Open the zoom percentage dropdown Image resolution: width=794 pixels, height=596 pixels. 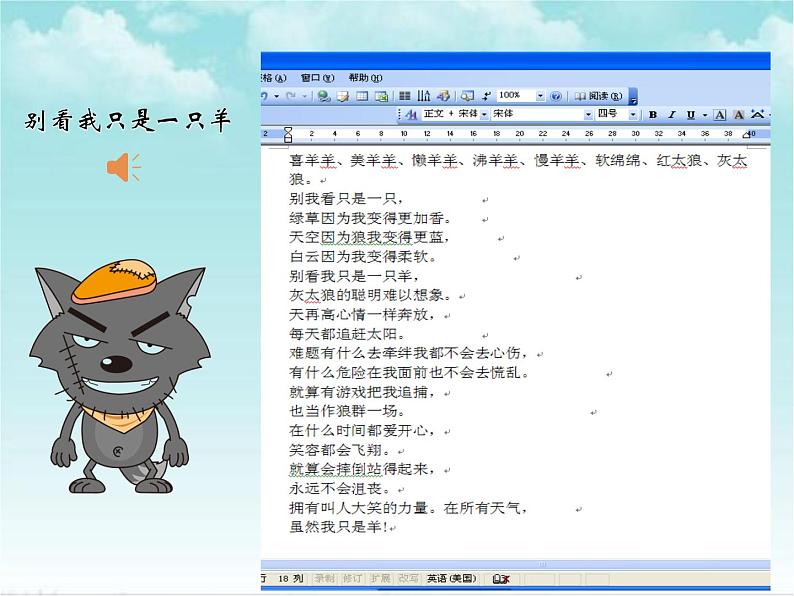540,96
